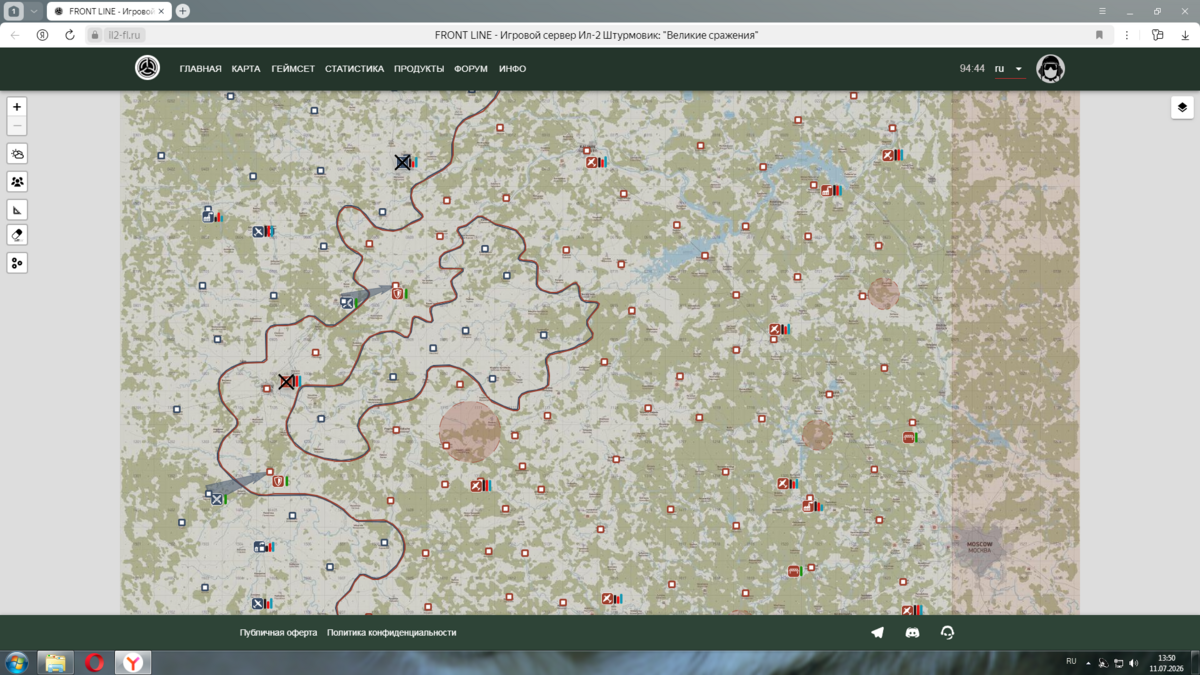Screen dimensions: 1200x675
Task: Open the Discord server icon
Action: click(x=912, y=633)
